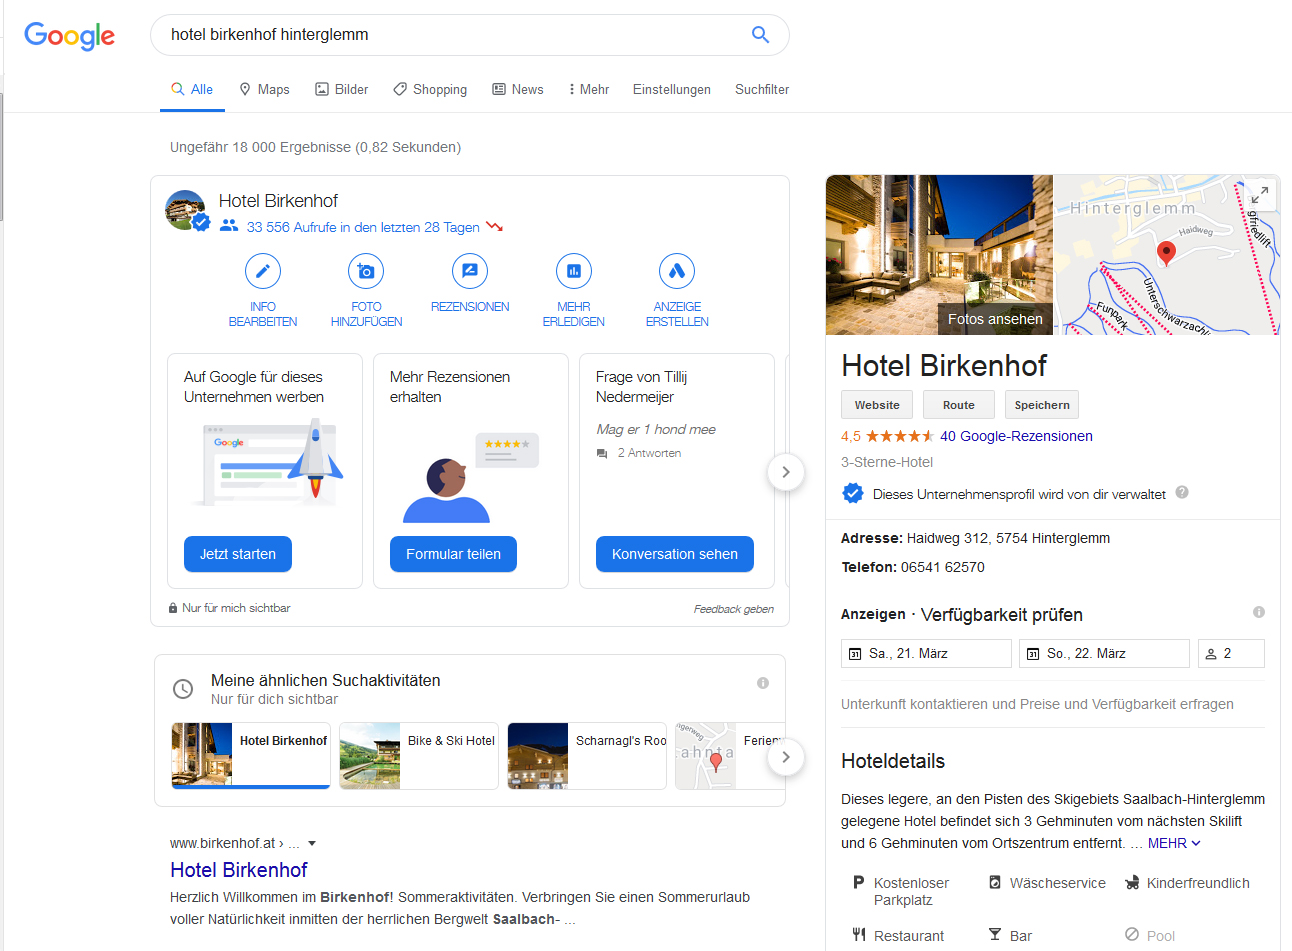The height and width of the screenshot is (951, 1292).
Task: Click info icon beside Verfügbarkeit prüfen
Action: [x=1259, y=612]
